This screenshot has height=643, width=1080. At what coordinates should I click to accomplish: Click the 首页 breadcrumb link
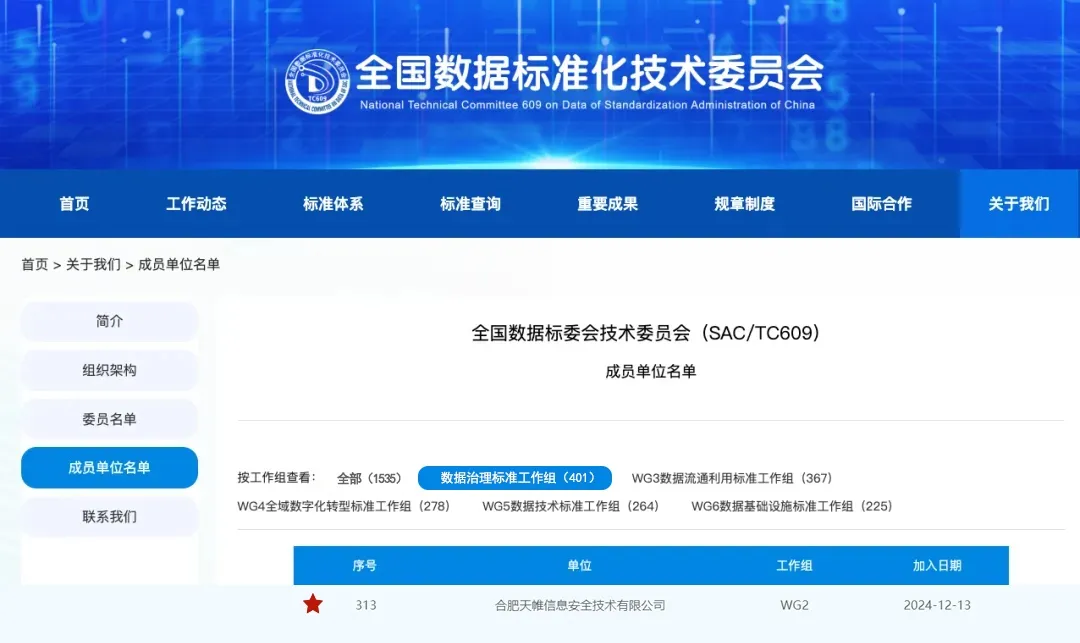click(35, 265)
